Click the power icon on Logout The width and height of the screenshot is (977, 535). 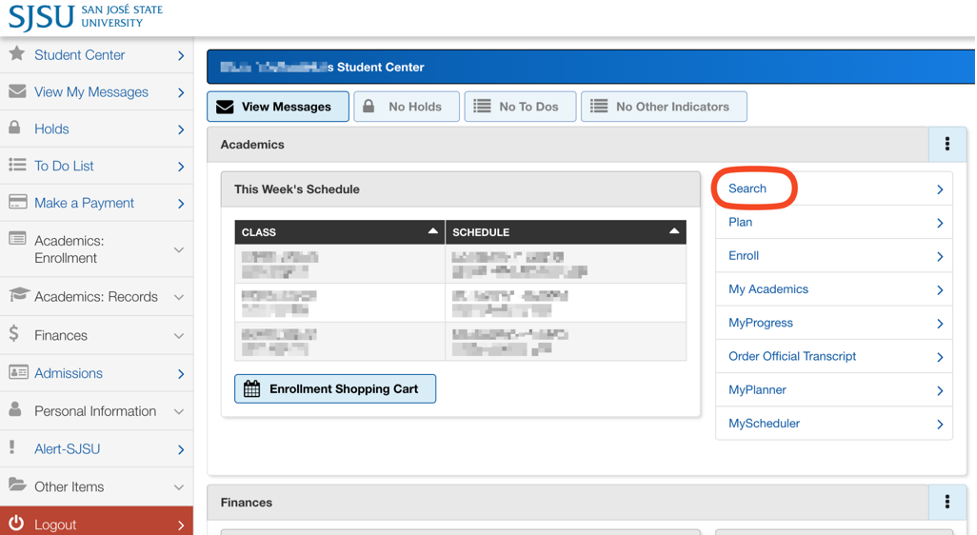click(16, 524)
